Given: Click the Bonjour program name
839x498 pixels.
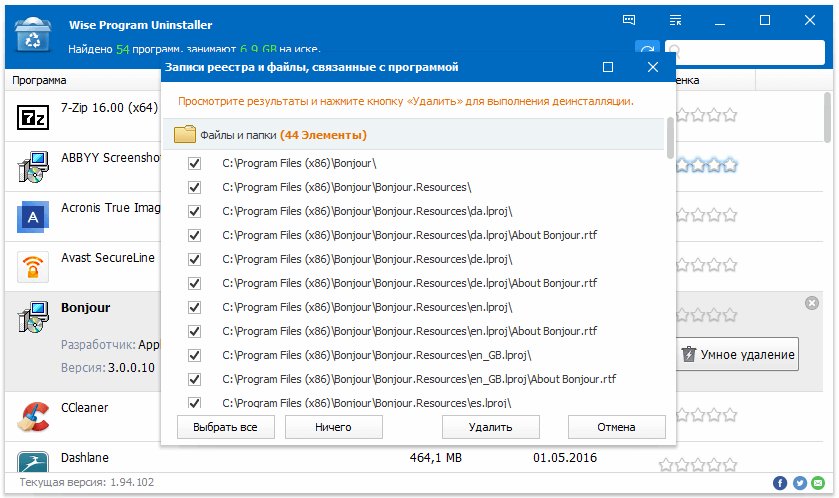Looking at the screenshot, I should [86, 308].
